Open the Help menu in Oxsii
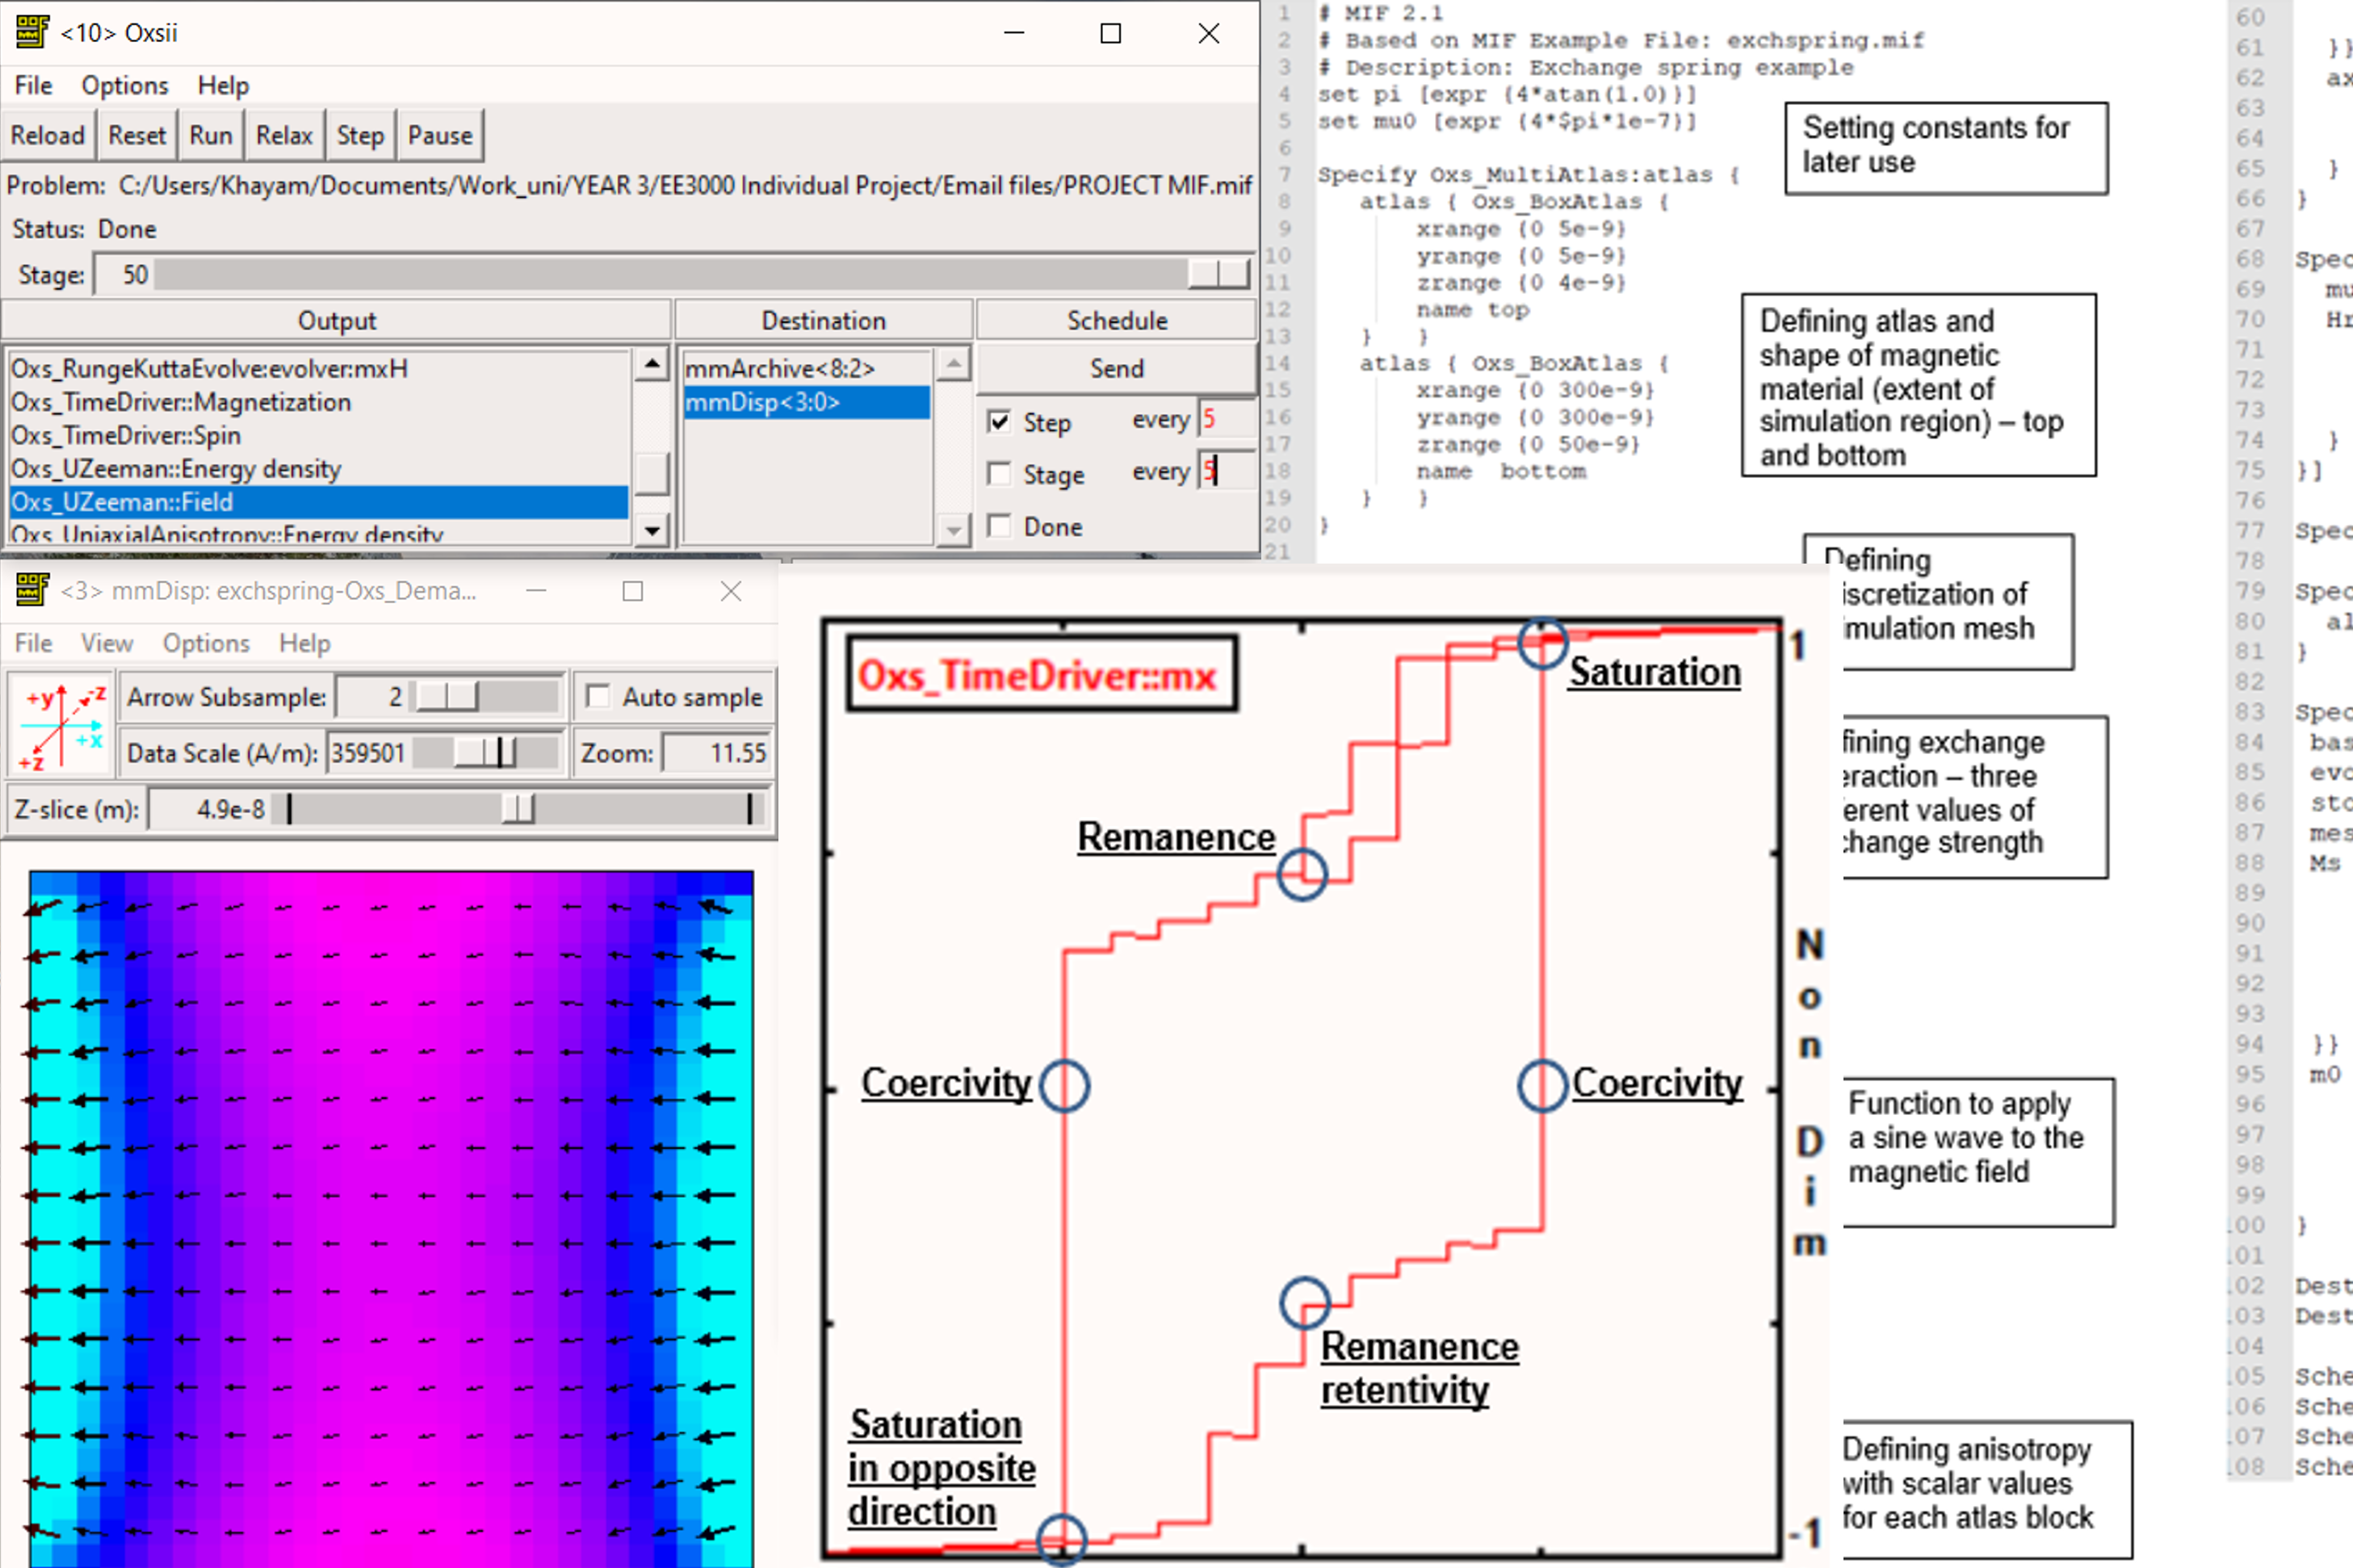 223,86
